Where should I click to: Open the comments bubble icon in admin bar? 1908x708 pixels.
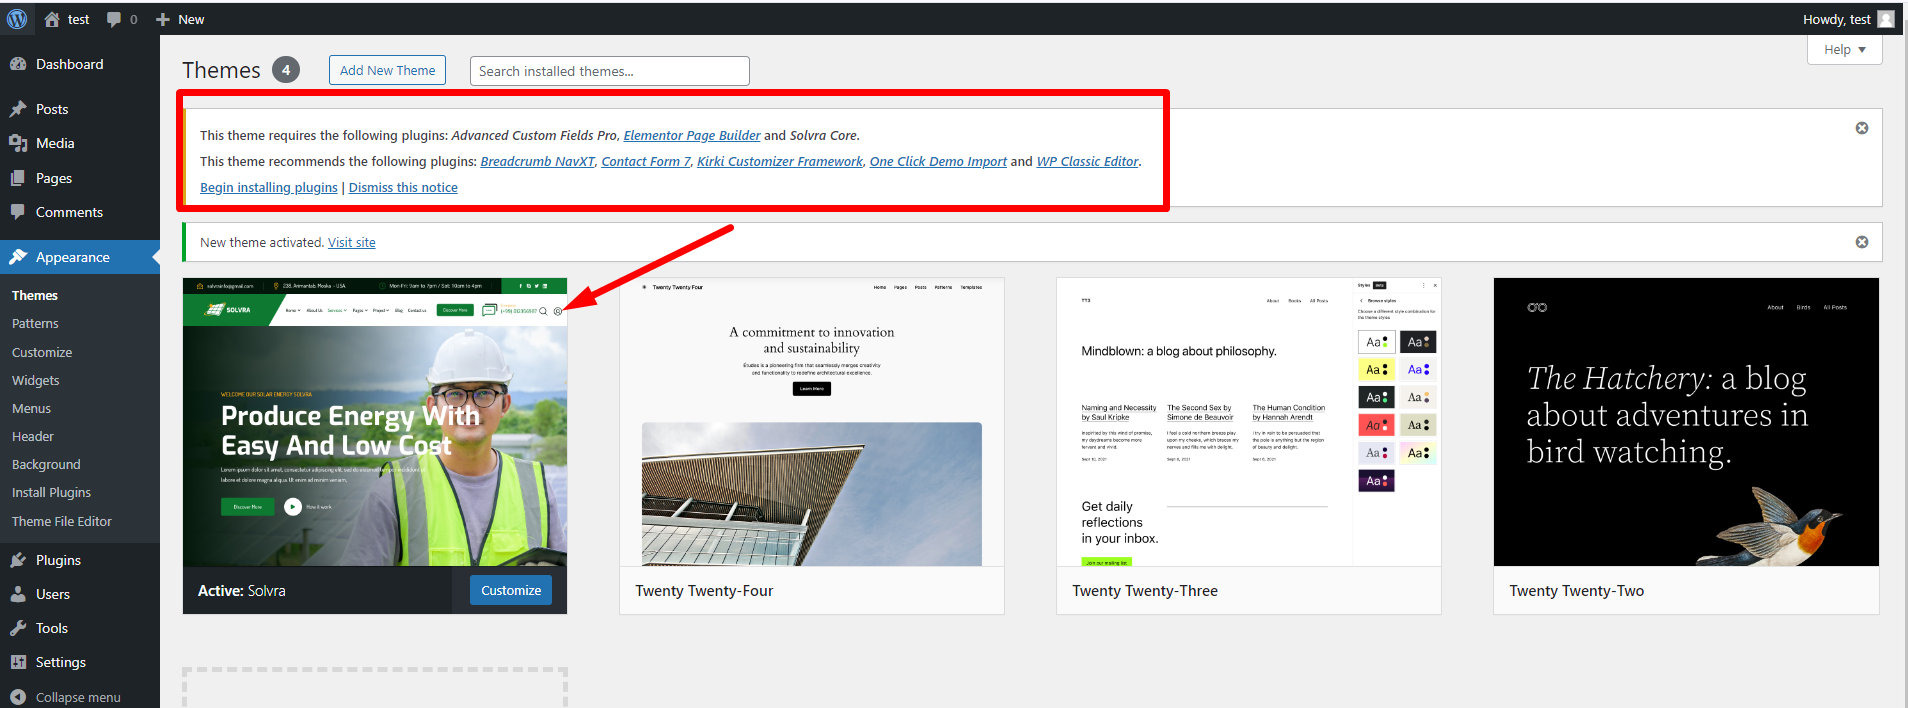click(115, 19)
